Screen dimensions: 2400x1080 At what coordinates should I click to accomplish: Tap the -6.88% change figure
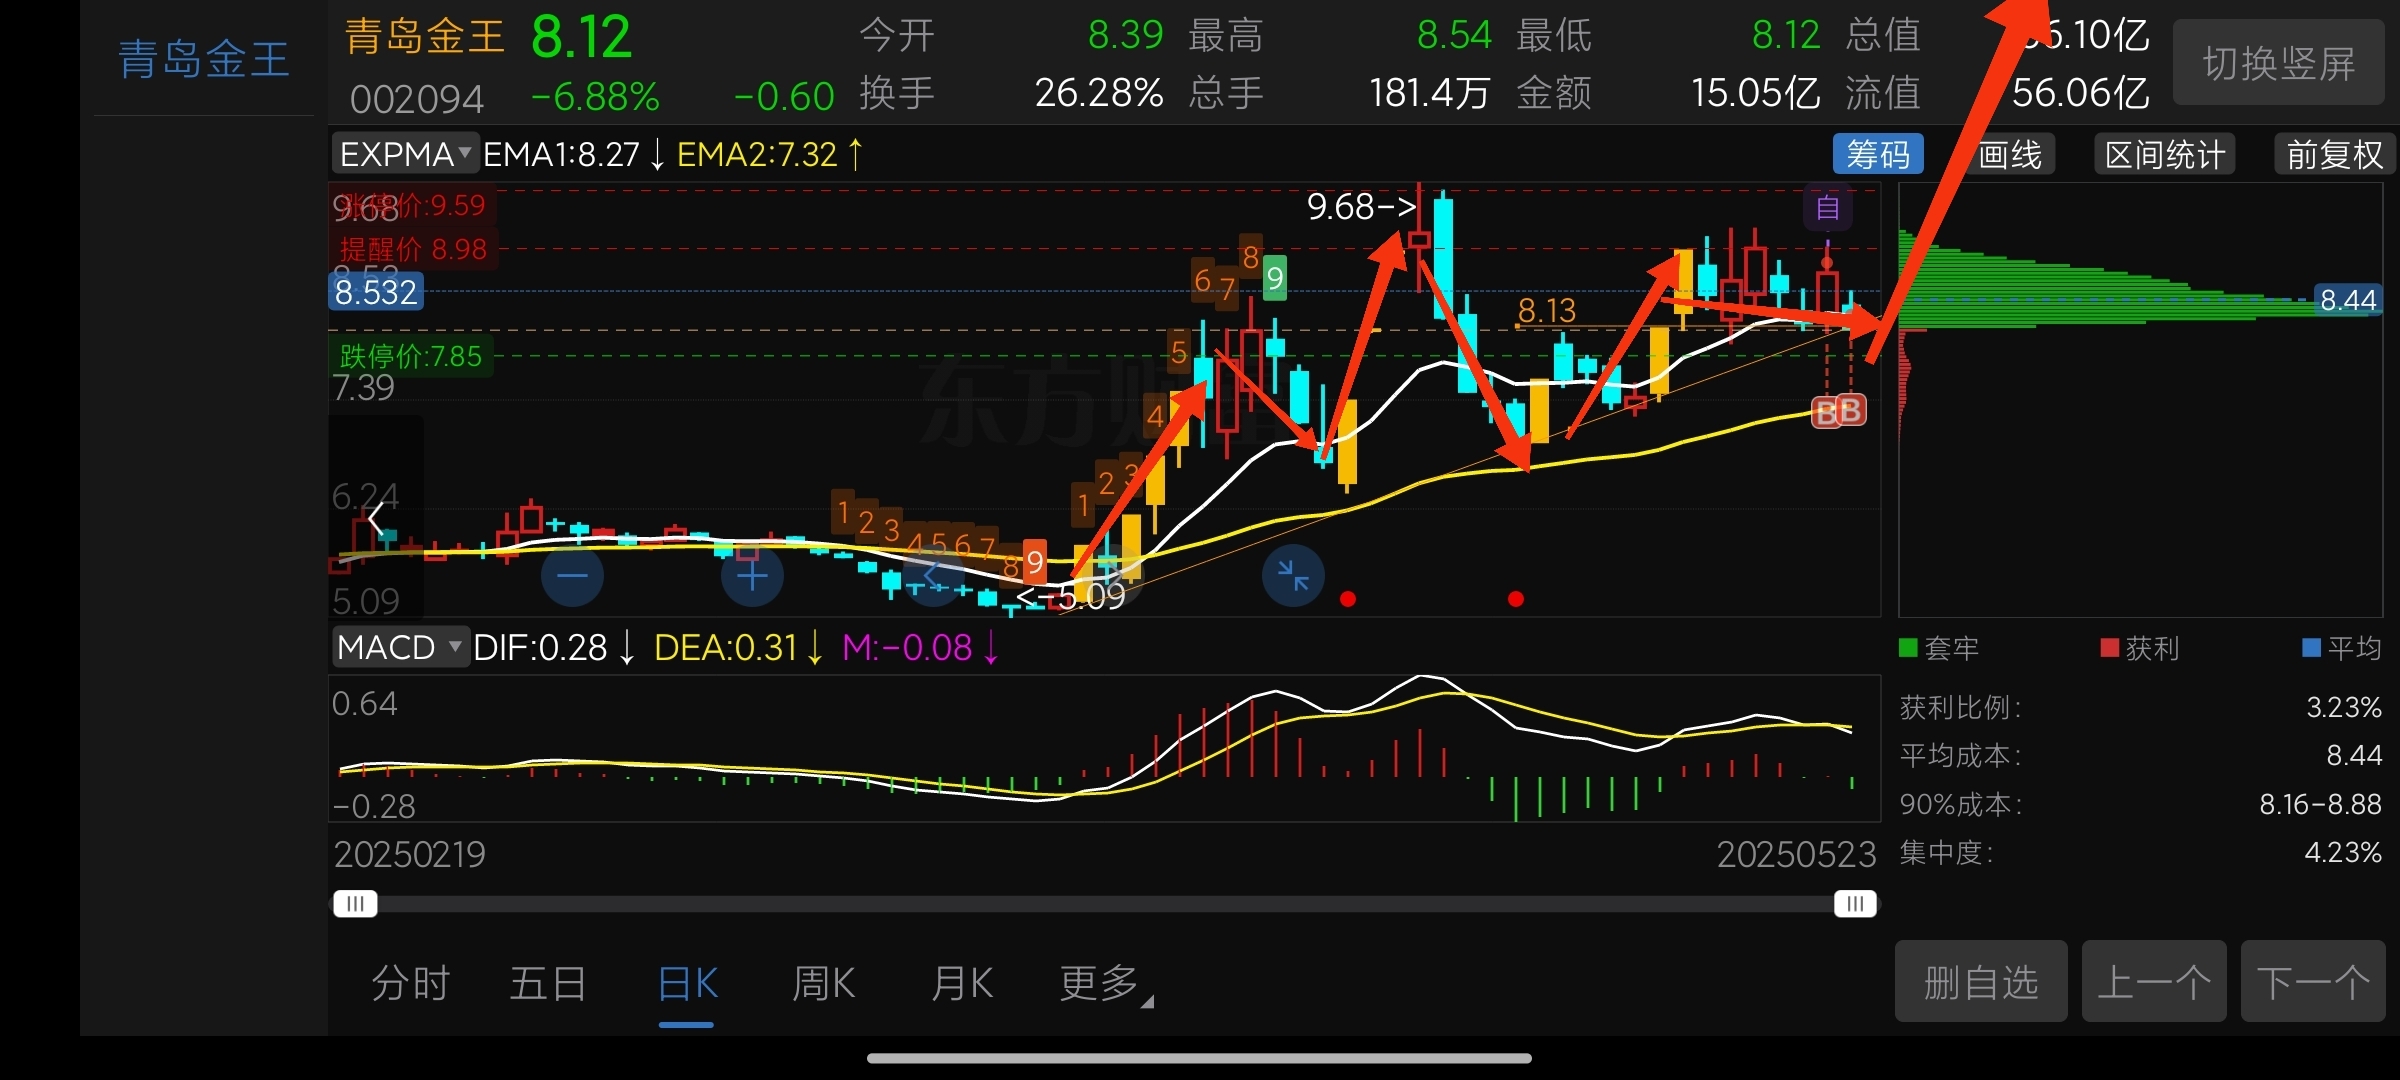[595, 97]
